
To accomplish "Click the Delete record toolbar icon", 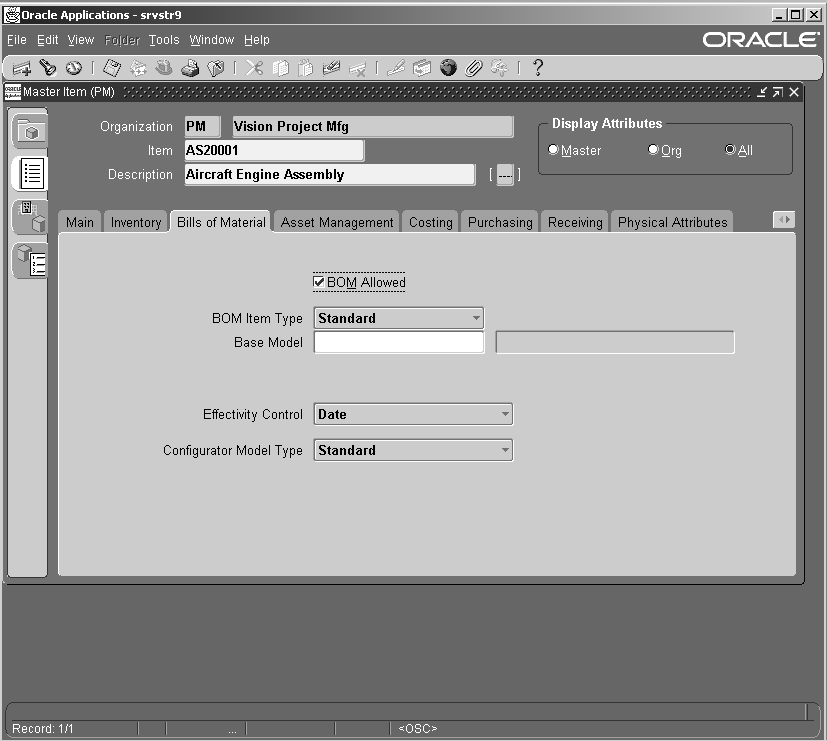I will (x=358, y=69).
